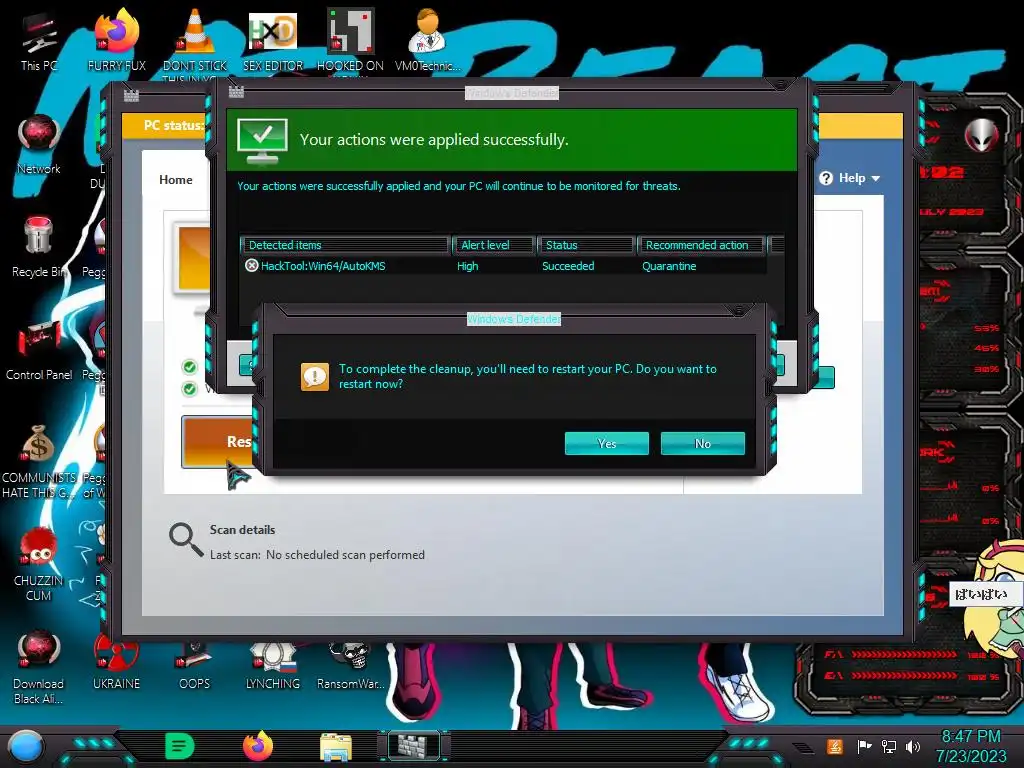Open the Control Panel desktop icon

click(39, 351)
